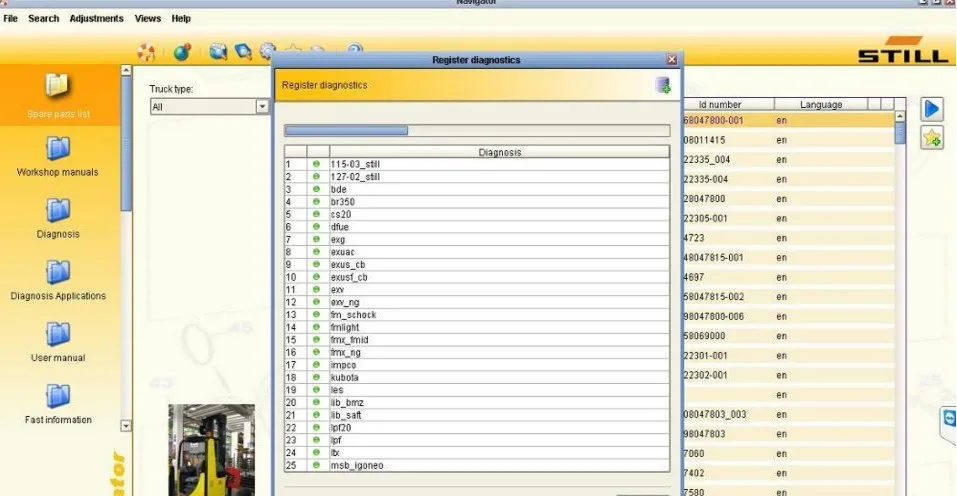
Task: Open Spare parts list section
Action: tap(58, 95)
